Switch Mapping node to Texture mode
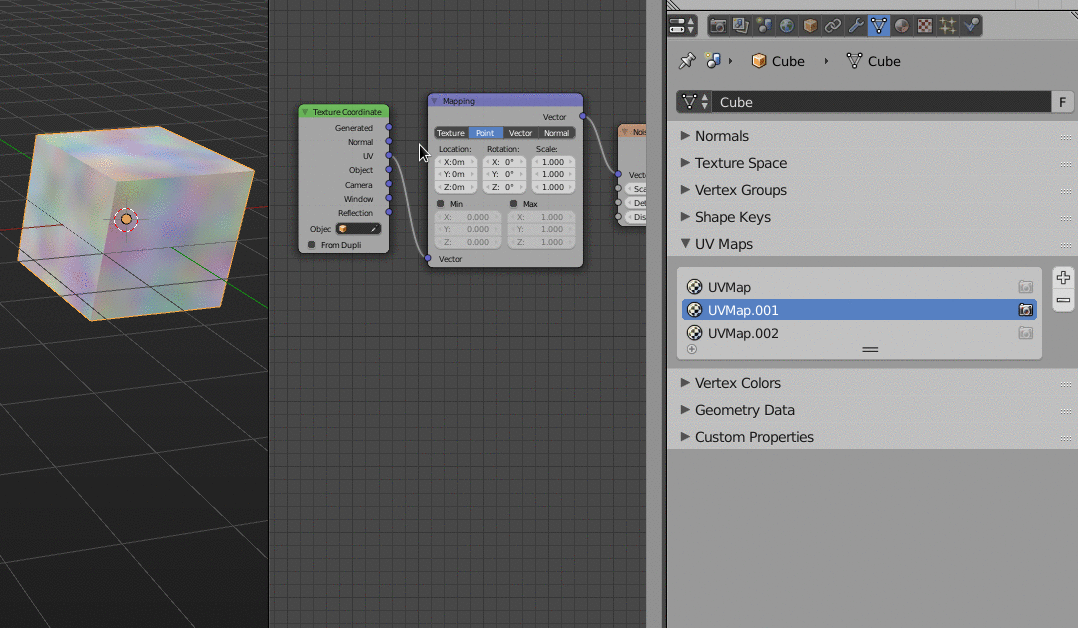 451,133
